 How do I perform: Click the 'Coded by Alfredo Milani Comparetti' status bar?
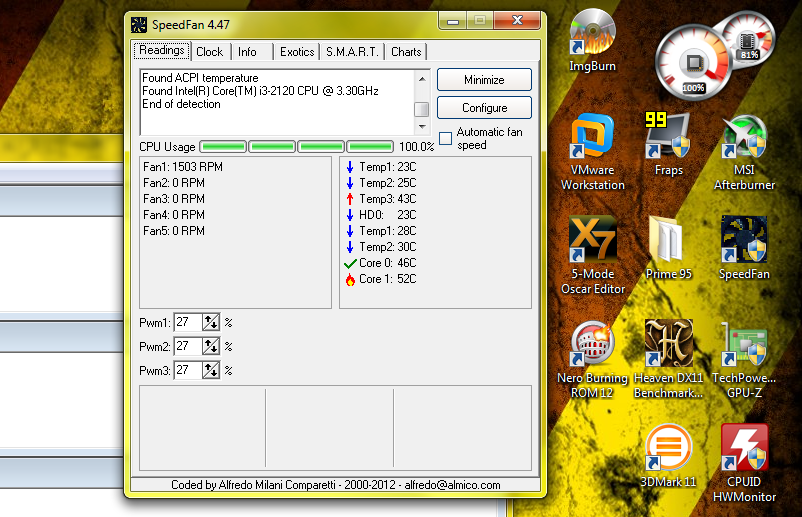pyautogui.click(x=336, y=485)
